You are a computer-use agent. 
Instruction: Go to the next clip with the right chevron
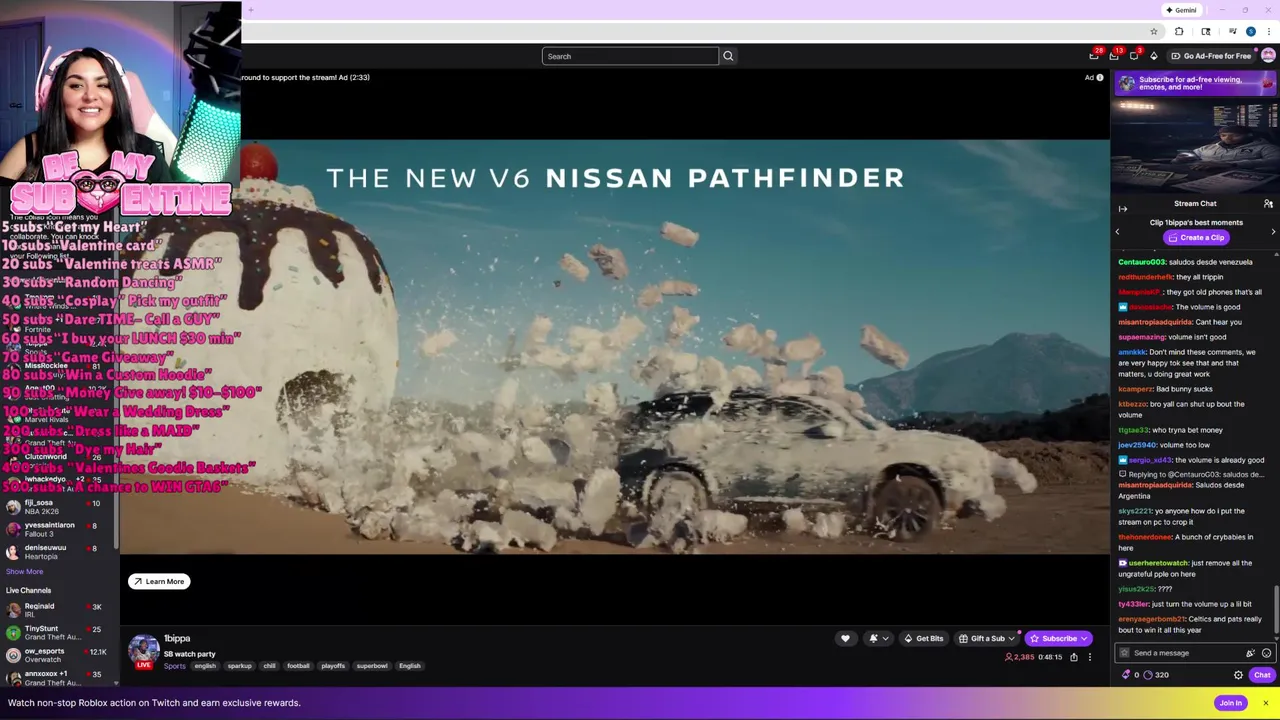[x=1273, y=232]
